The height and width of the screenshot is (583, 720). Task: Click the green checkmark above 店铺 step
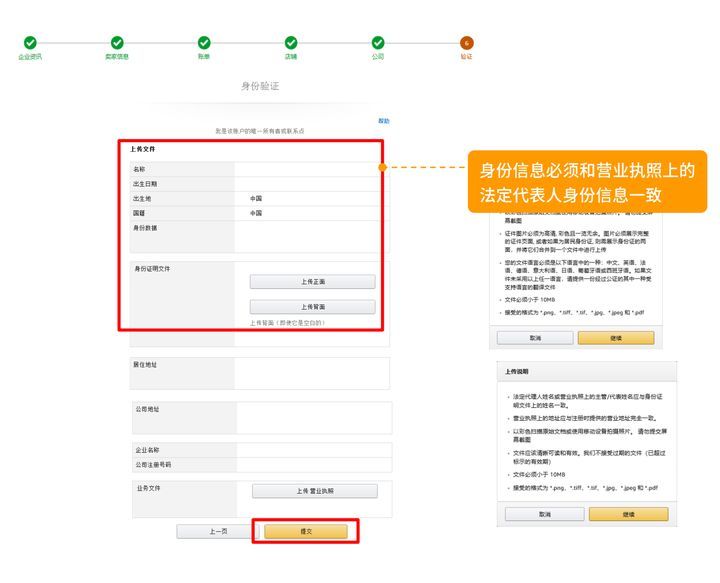[x=291, y=43]
